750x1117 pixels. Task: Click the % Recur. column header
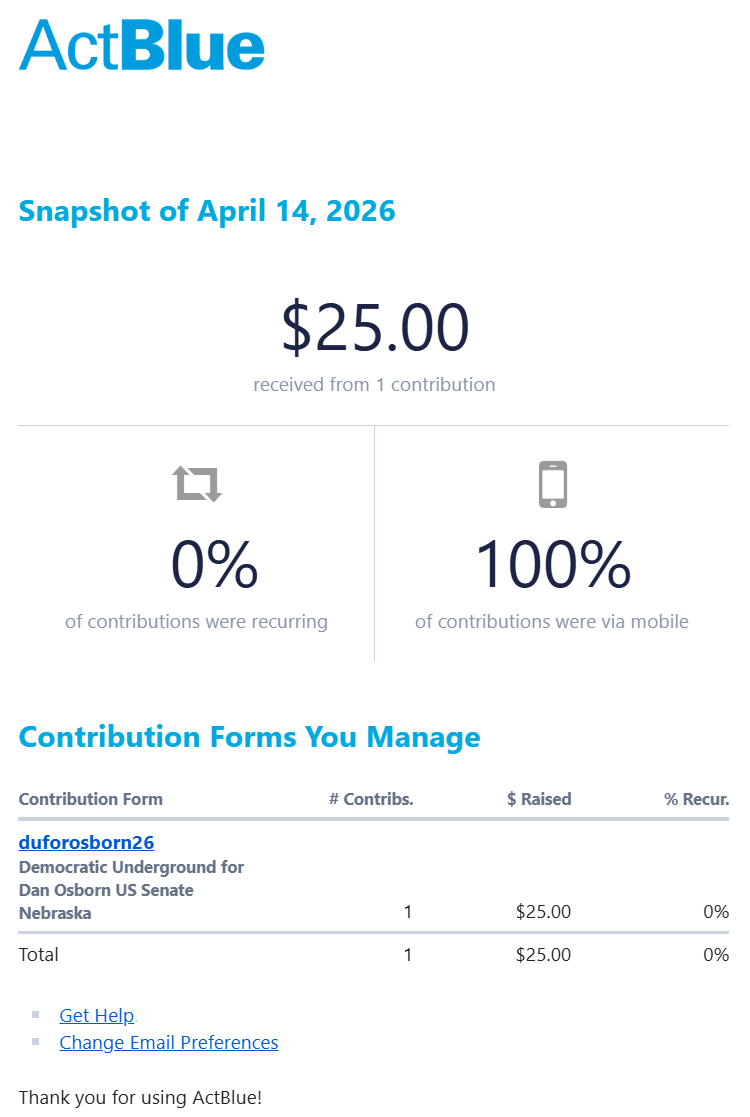pos(697,799)
